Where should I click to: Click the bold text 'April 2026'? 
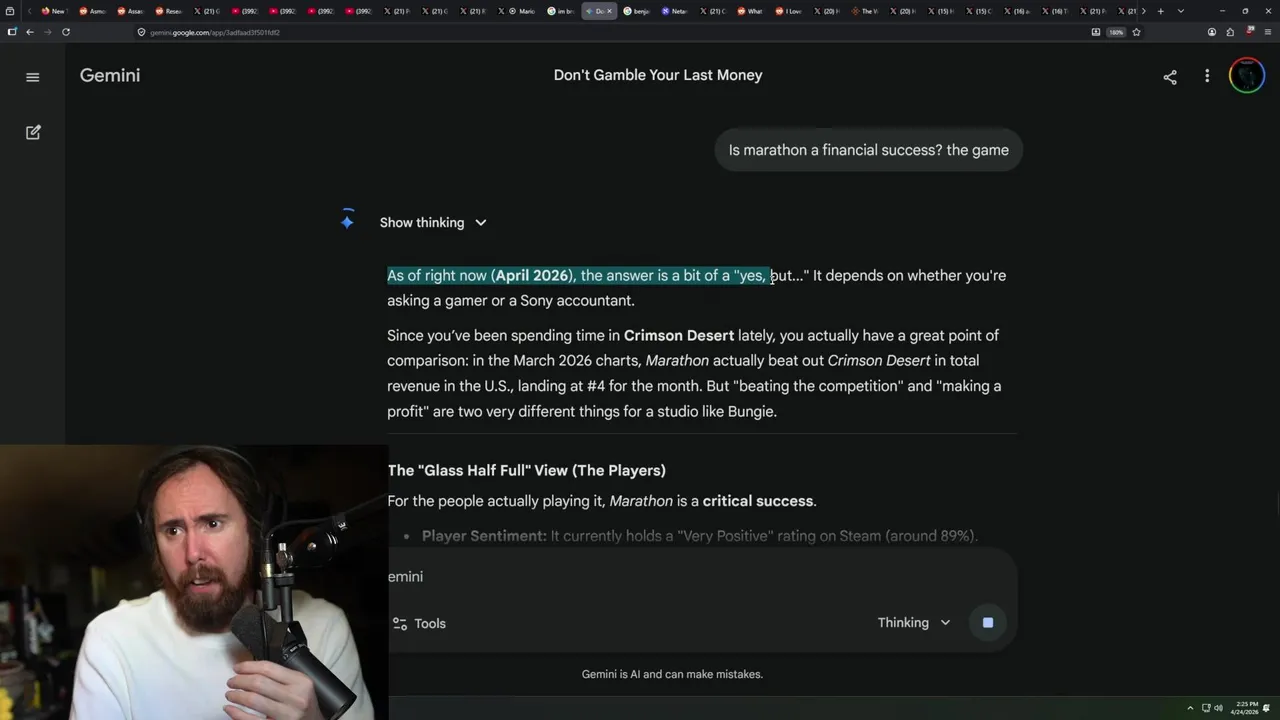pos(532,275)
